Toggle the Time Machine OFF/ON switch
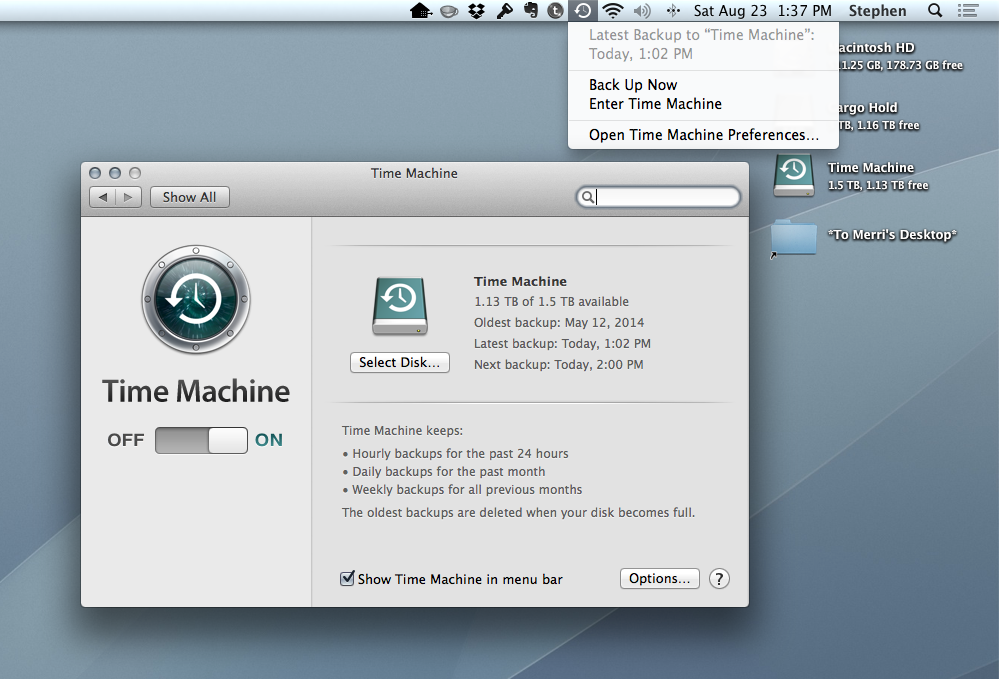Image resolution: width=999 pixels, height=679 pixels. 201,440
